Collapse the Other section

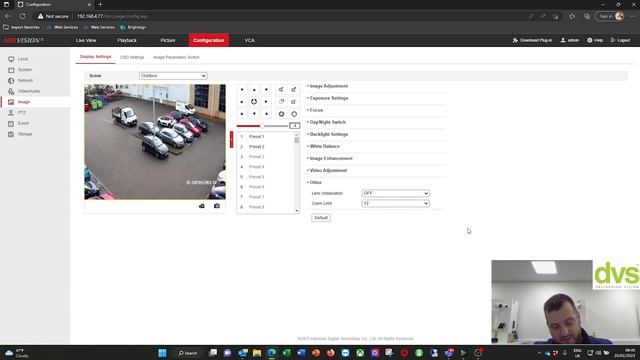point(315,182)
